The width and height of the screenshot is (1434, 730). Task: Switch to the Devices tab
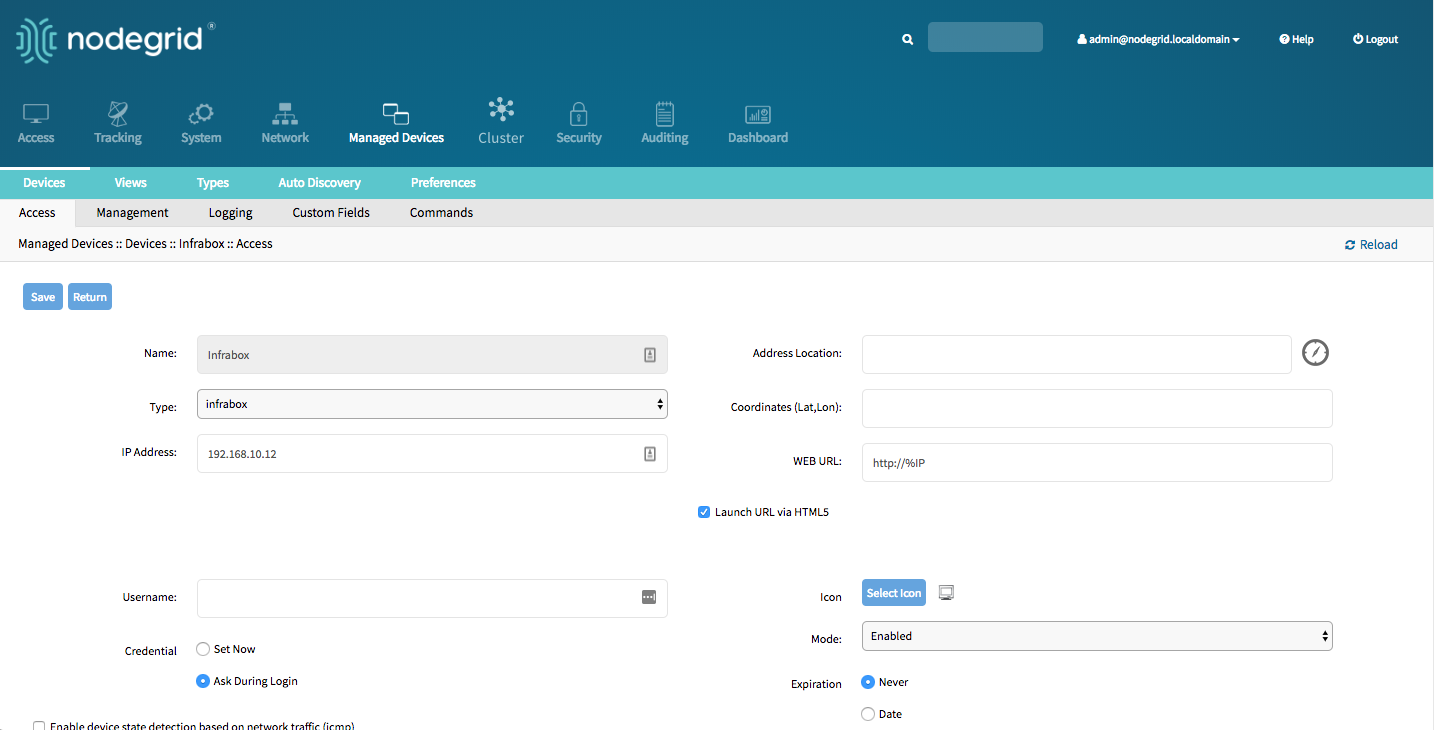44,183
